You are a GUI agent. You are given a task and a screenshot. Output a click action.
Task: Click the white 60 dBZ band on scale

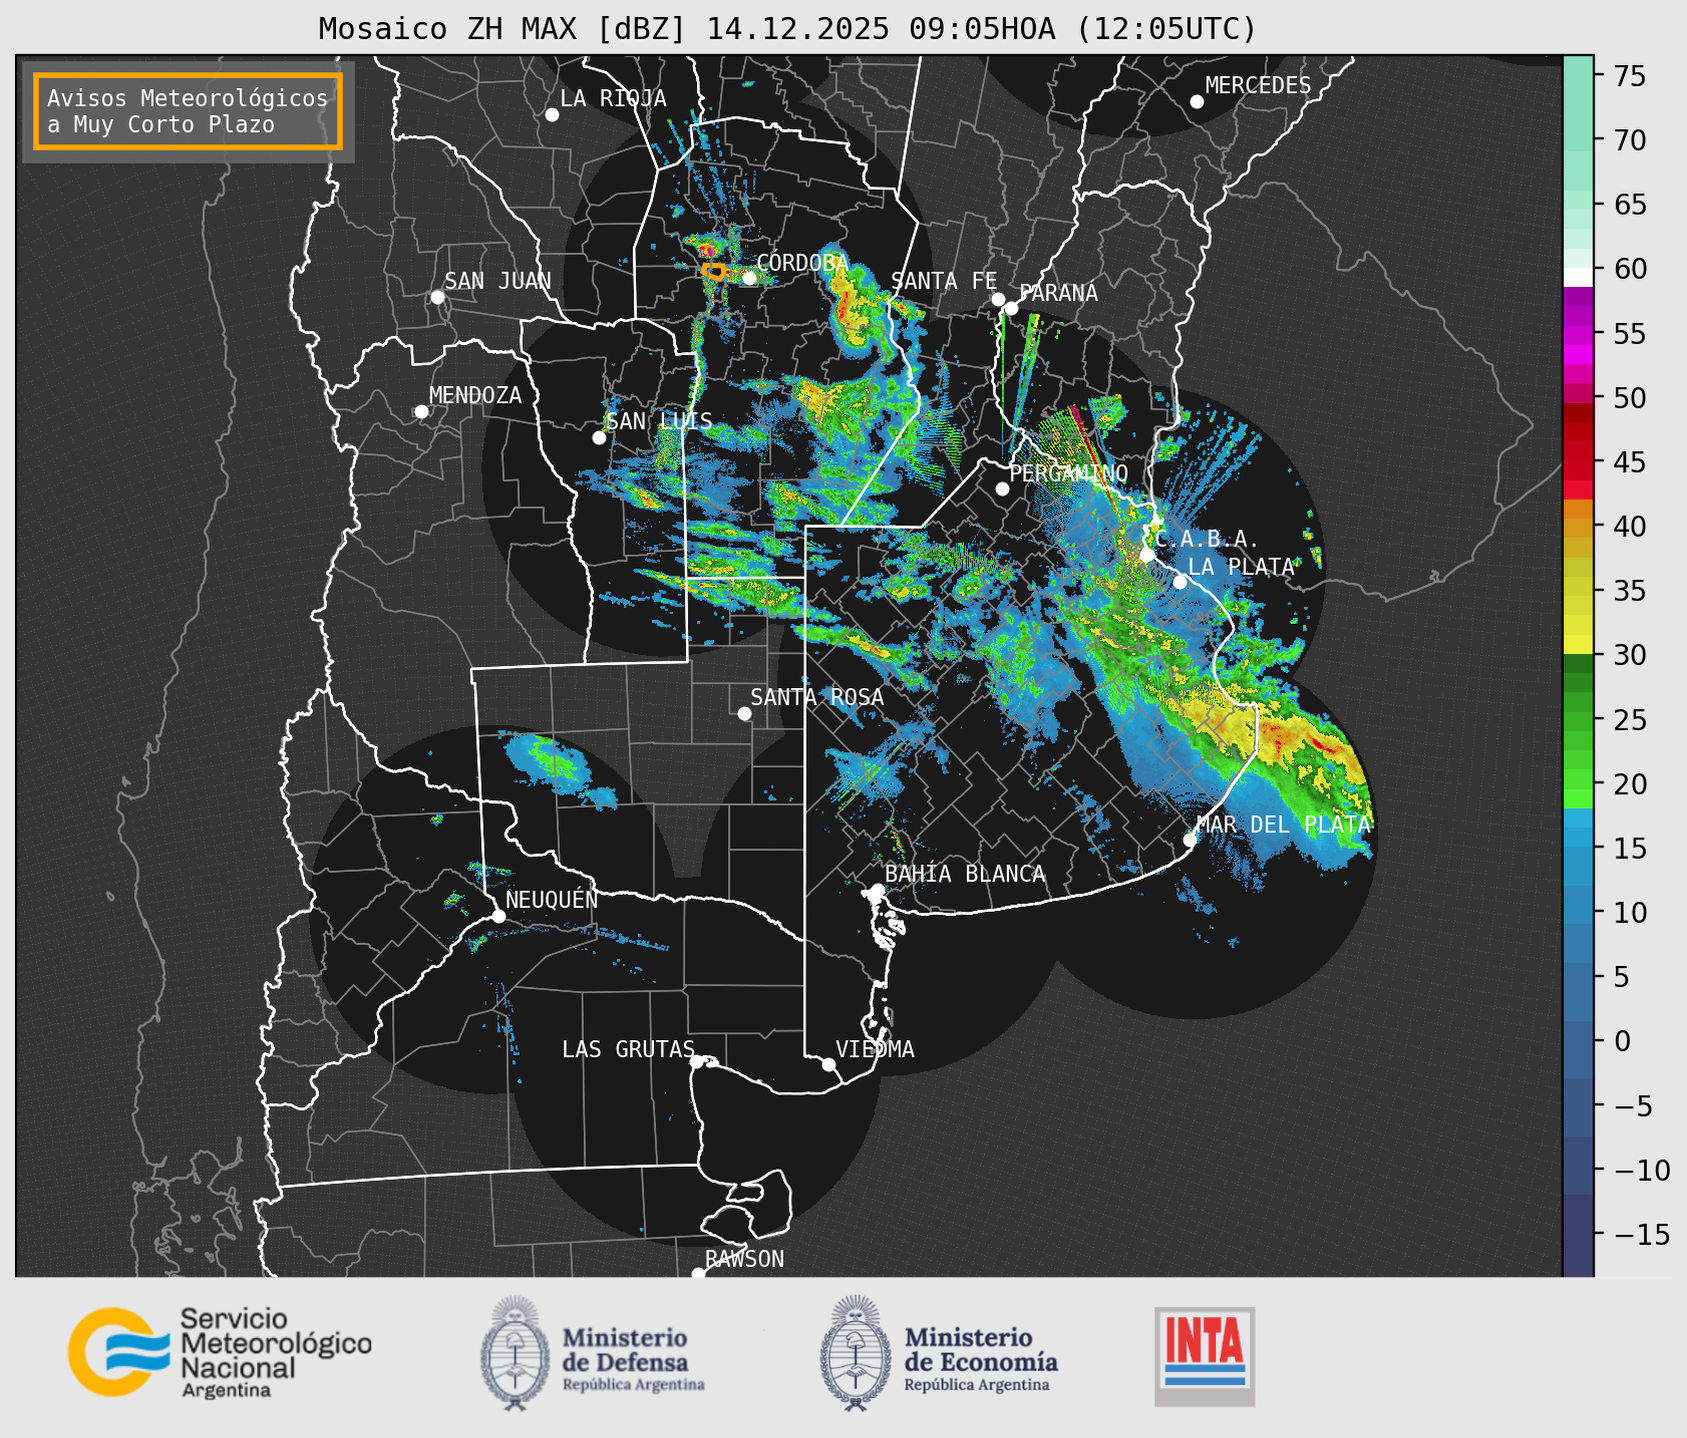tap(1578, 277)
